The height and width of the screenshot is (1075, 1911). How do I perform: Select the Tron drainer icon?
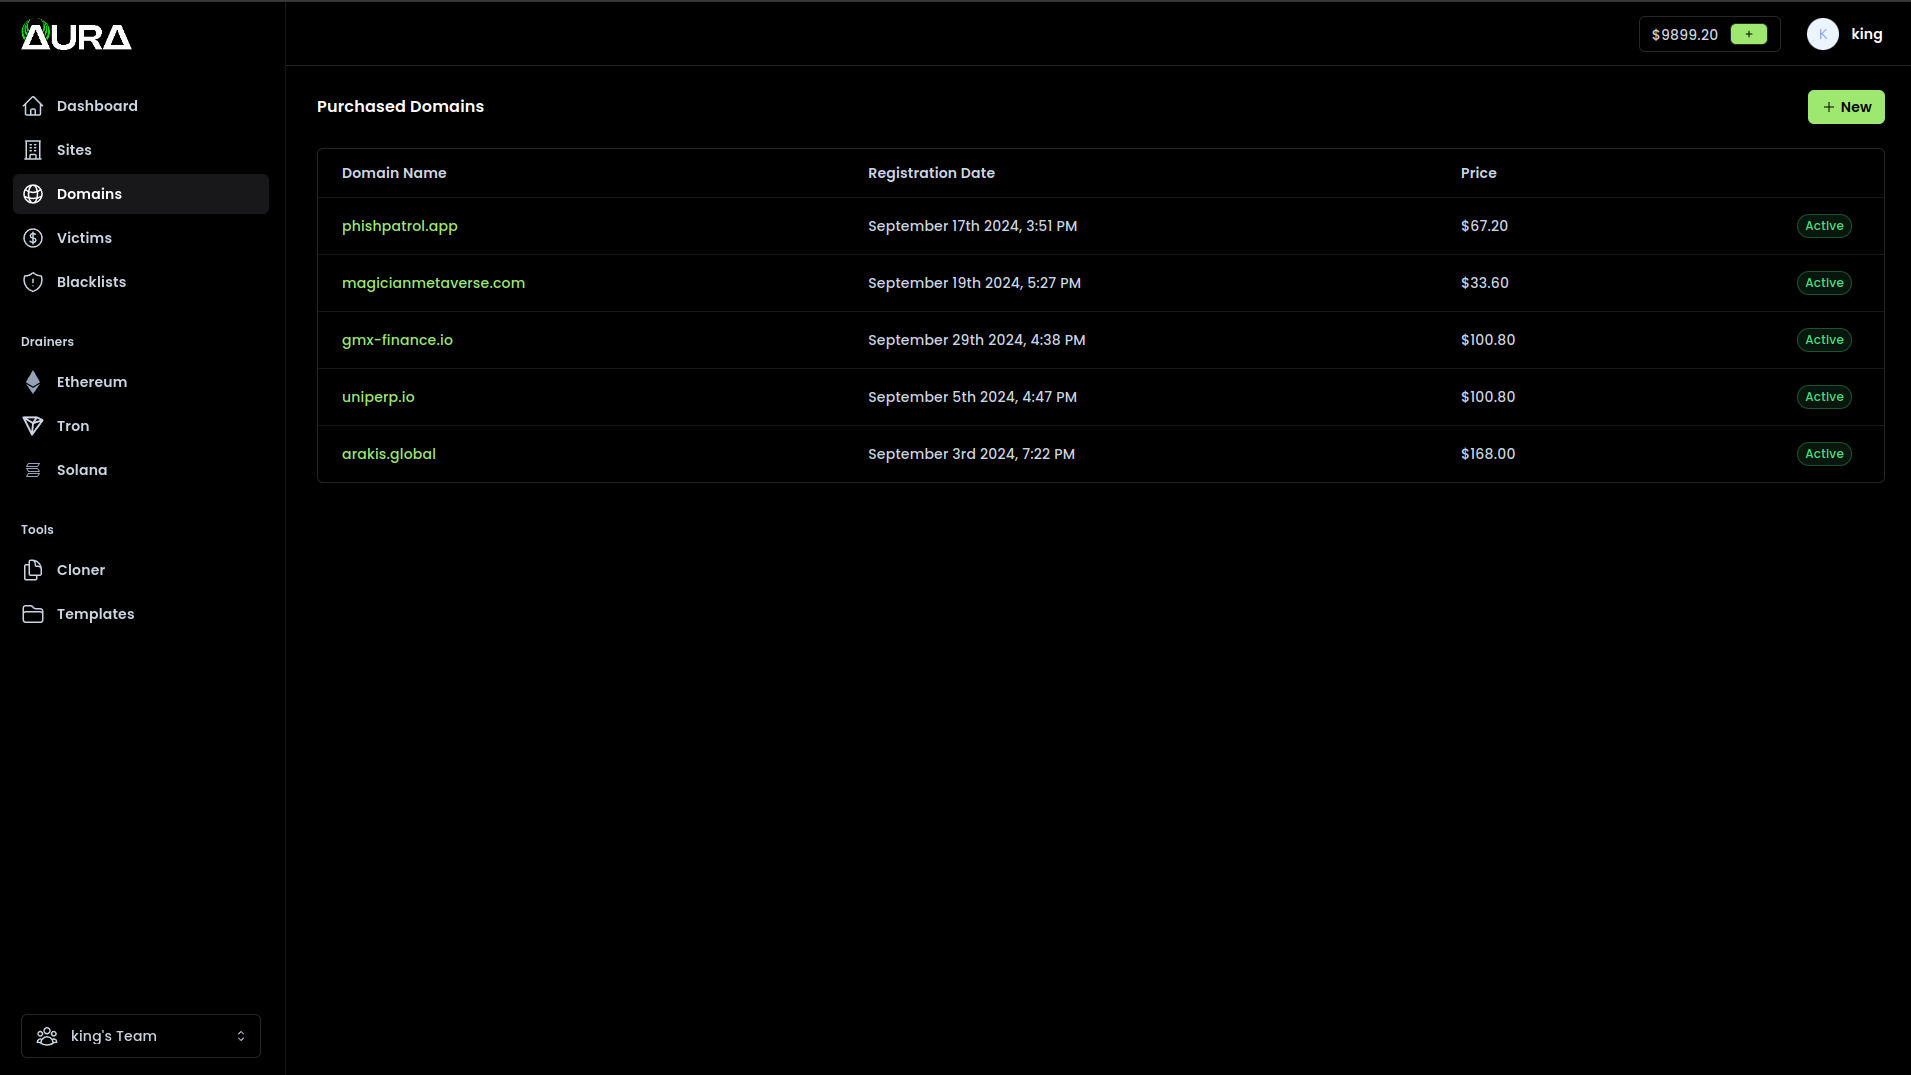click(x=33, y=425)
